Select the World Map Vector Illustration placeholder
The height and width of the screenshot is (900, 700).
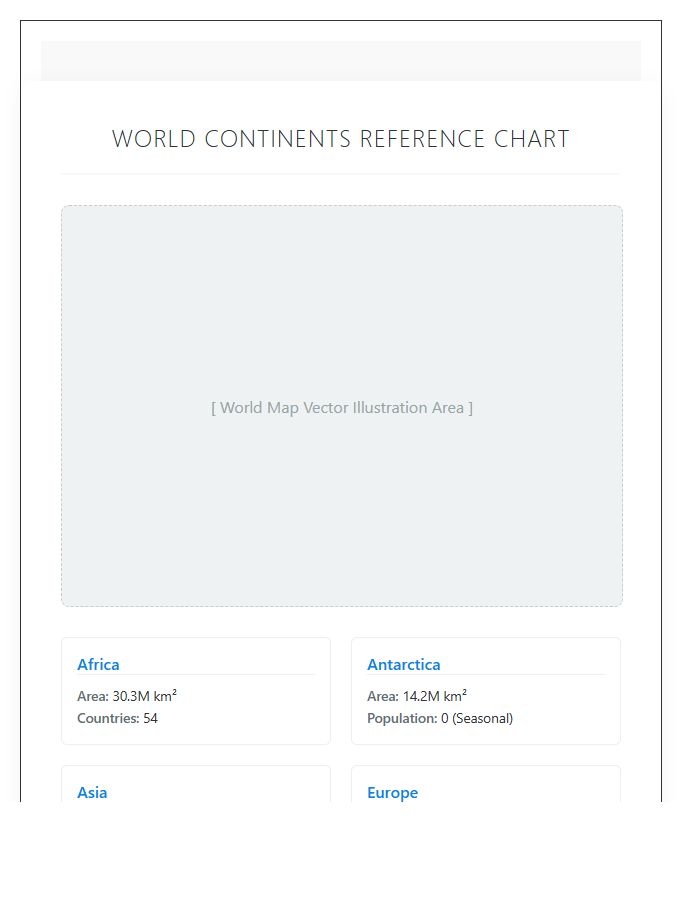[x=342, y=406]
